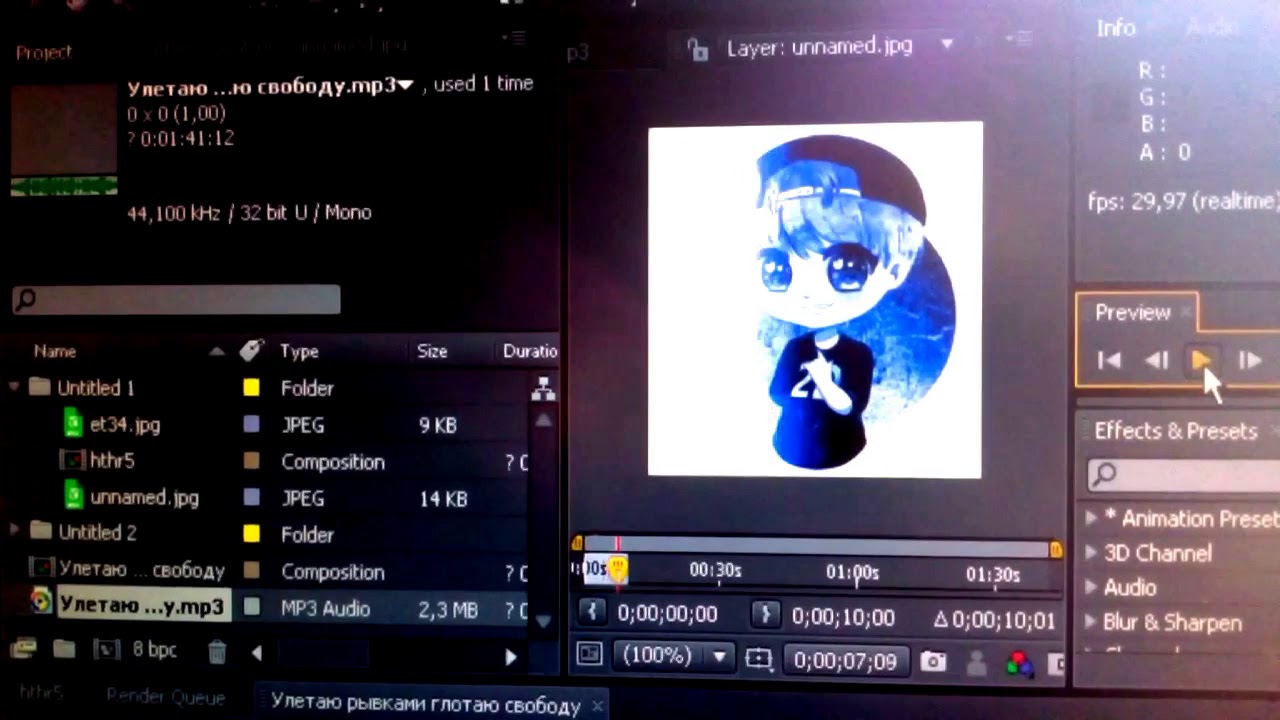Switch to the hthr5 timeline tab

(x=41, y=692)
